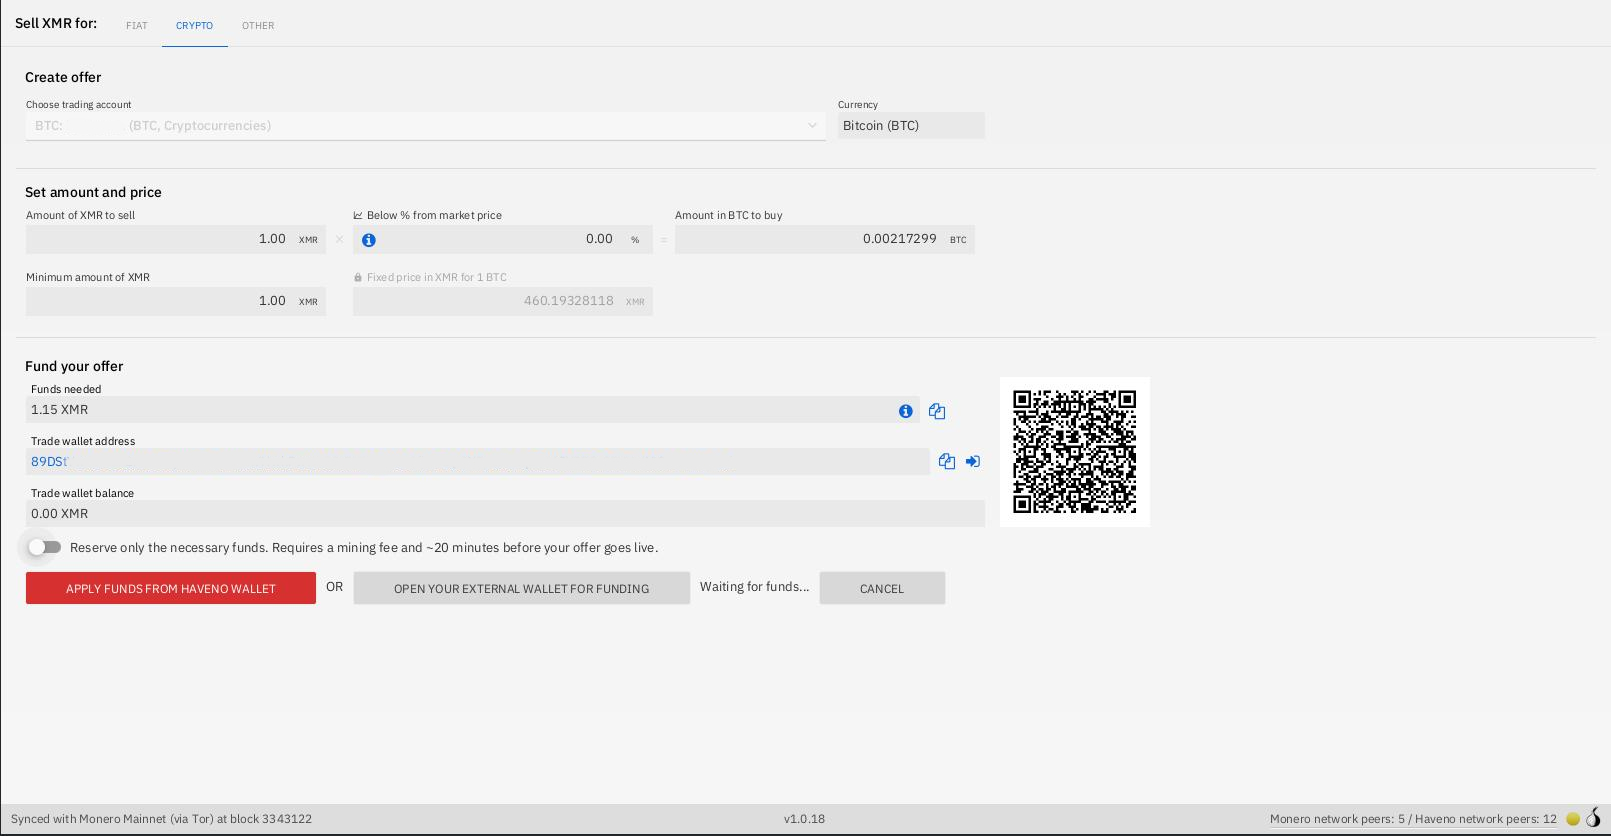This screenshot has height=836, width=1611.
Task: Click Apply Funds From Haveno Wallet
Action: pos(171,588)
